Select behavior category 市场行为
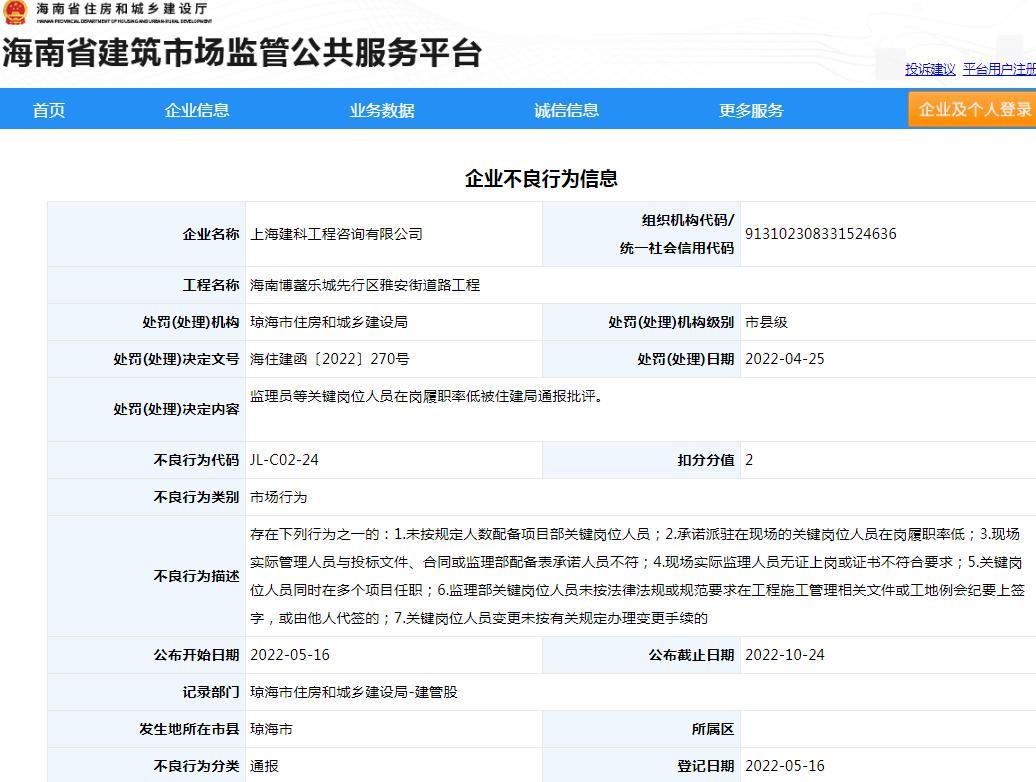Viewport: 1036px width, 782px height. 279,497
